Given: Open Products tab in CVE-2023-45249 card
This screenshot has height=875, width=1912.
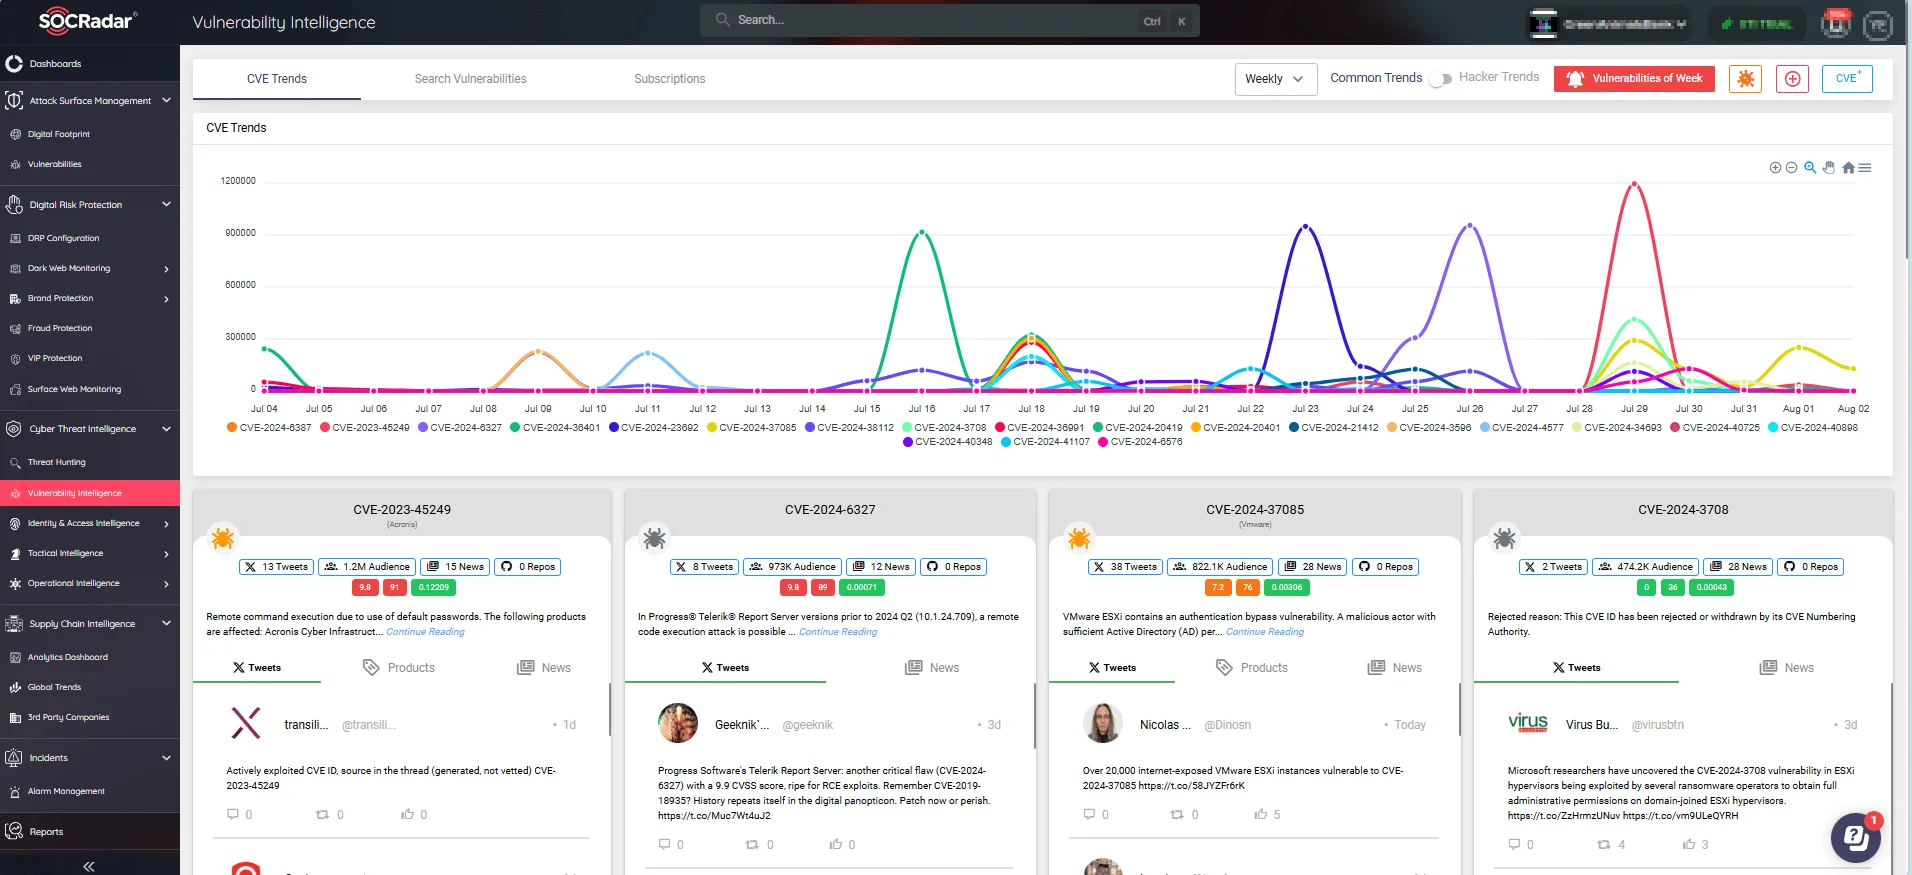Looking at the screenshot, I should tap(399, 667).
